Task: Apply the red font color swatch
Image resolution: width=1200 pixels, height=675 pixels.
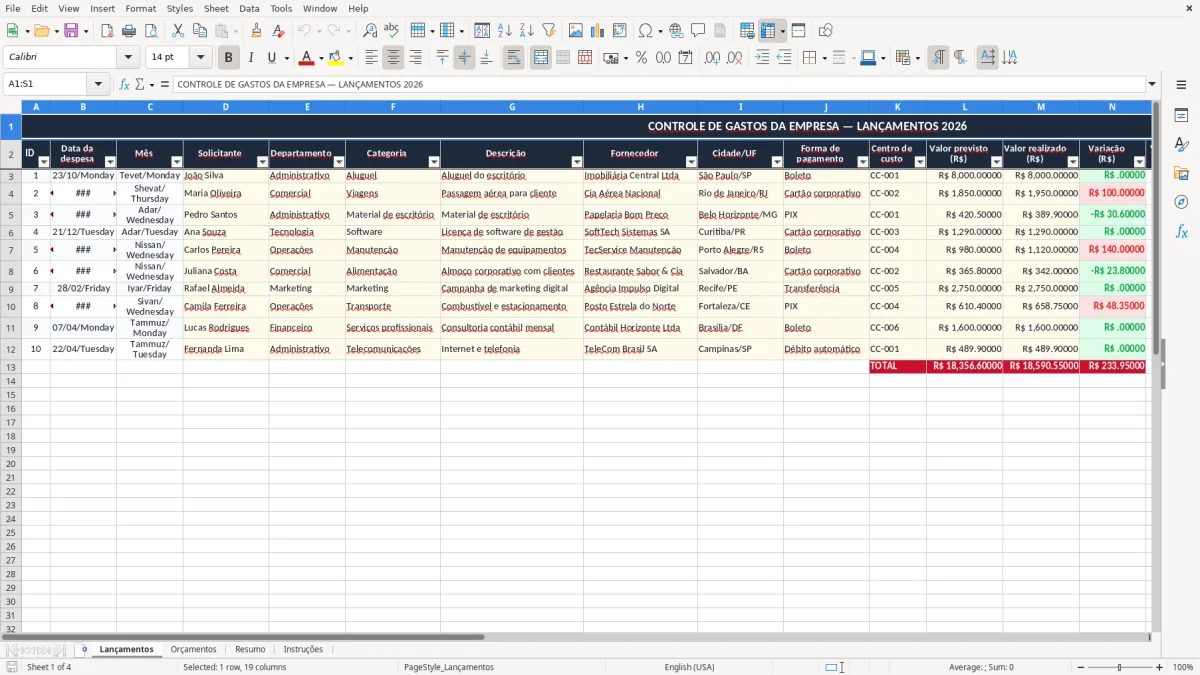Action: [x=307, y=58]
